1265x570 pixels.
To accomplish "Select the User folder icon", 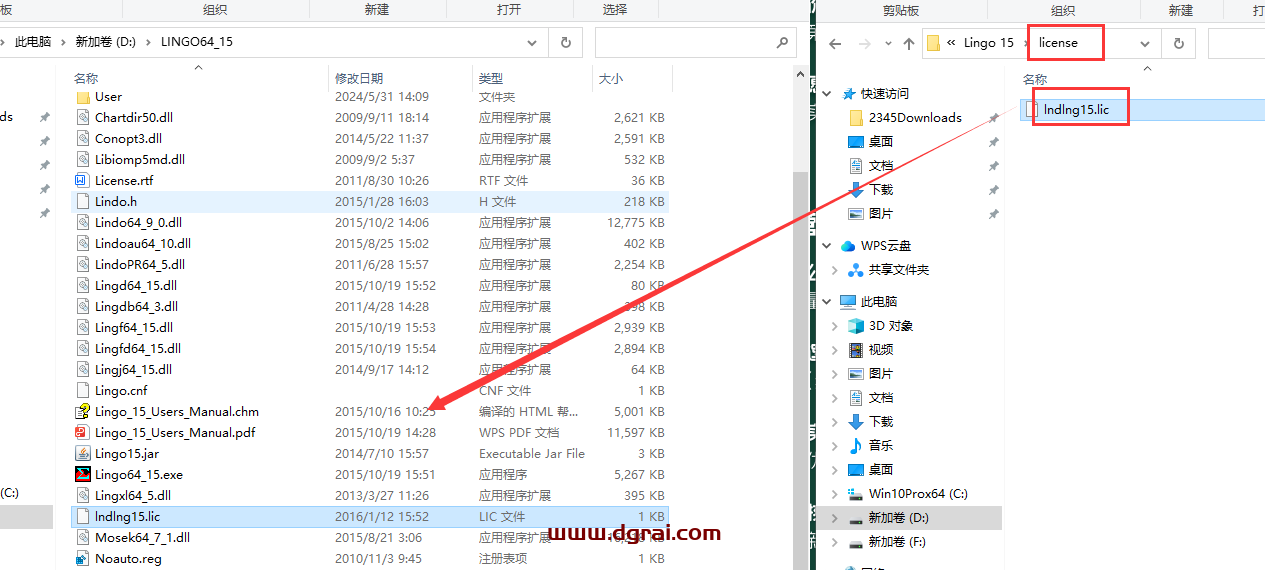I will coord(83,97).
